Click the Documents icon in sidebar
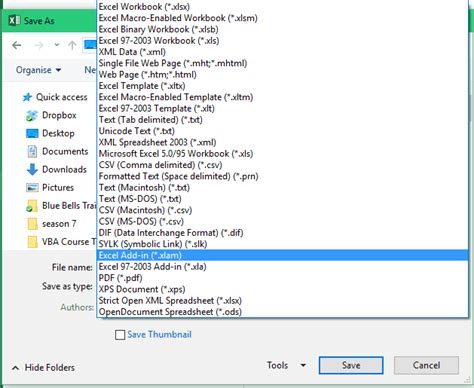 (x=32, y=152)
